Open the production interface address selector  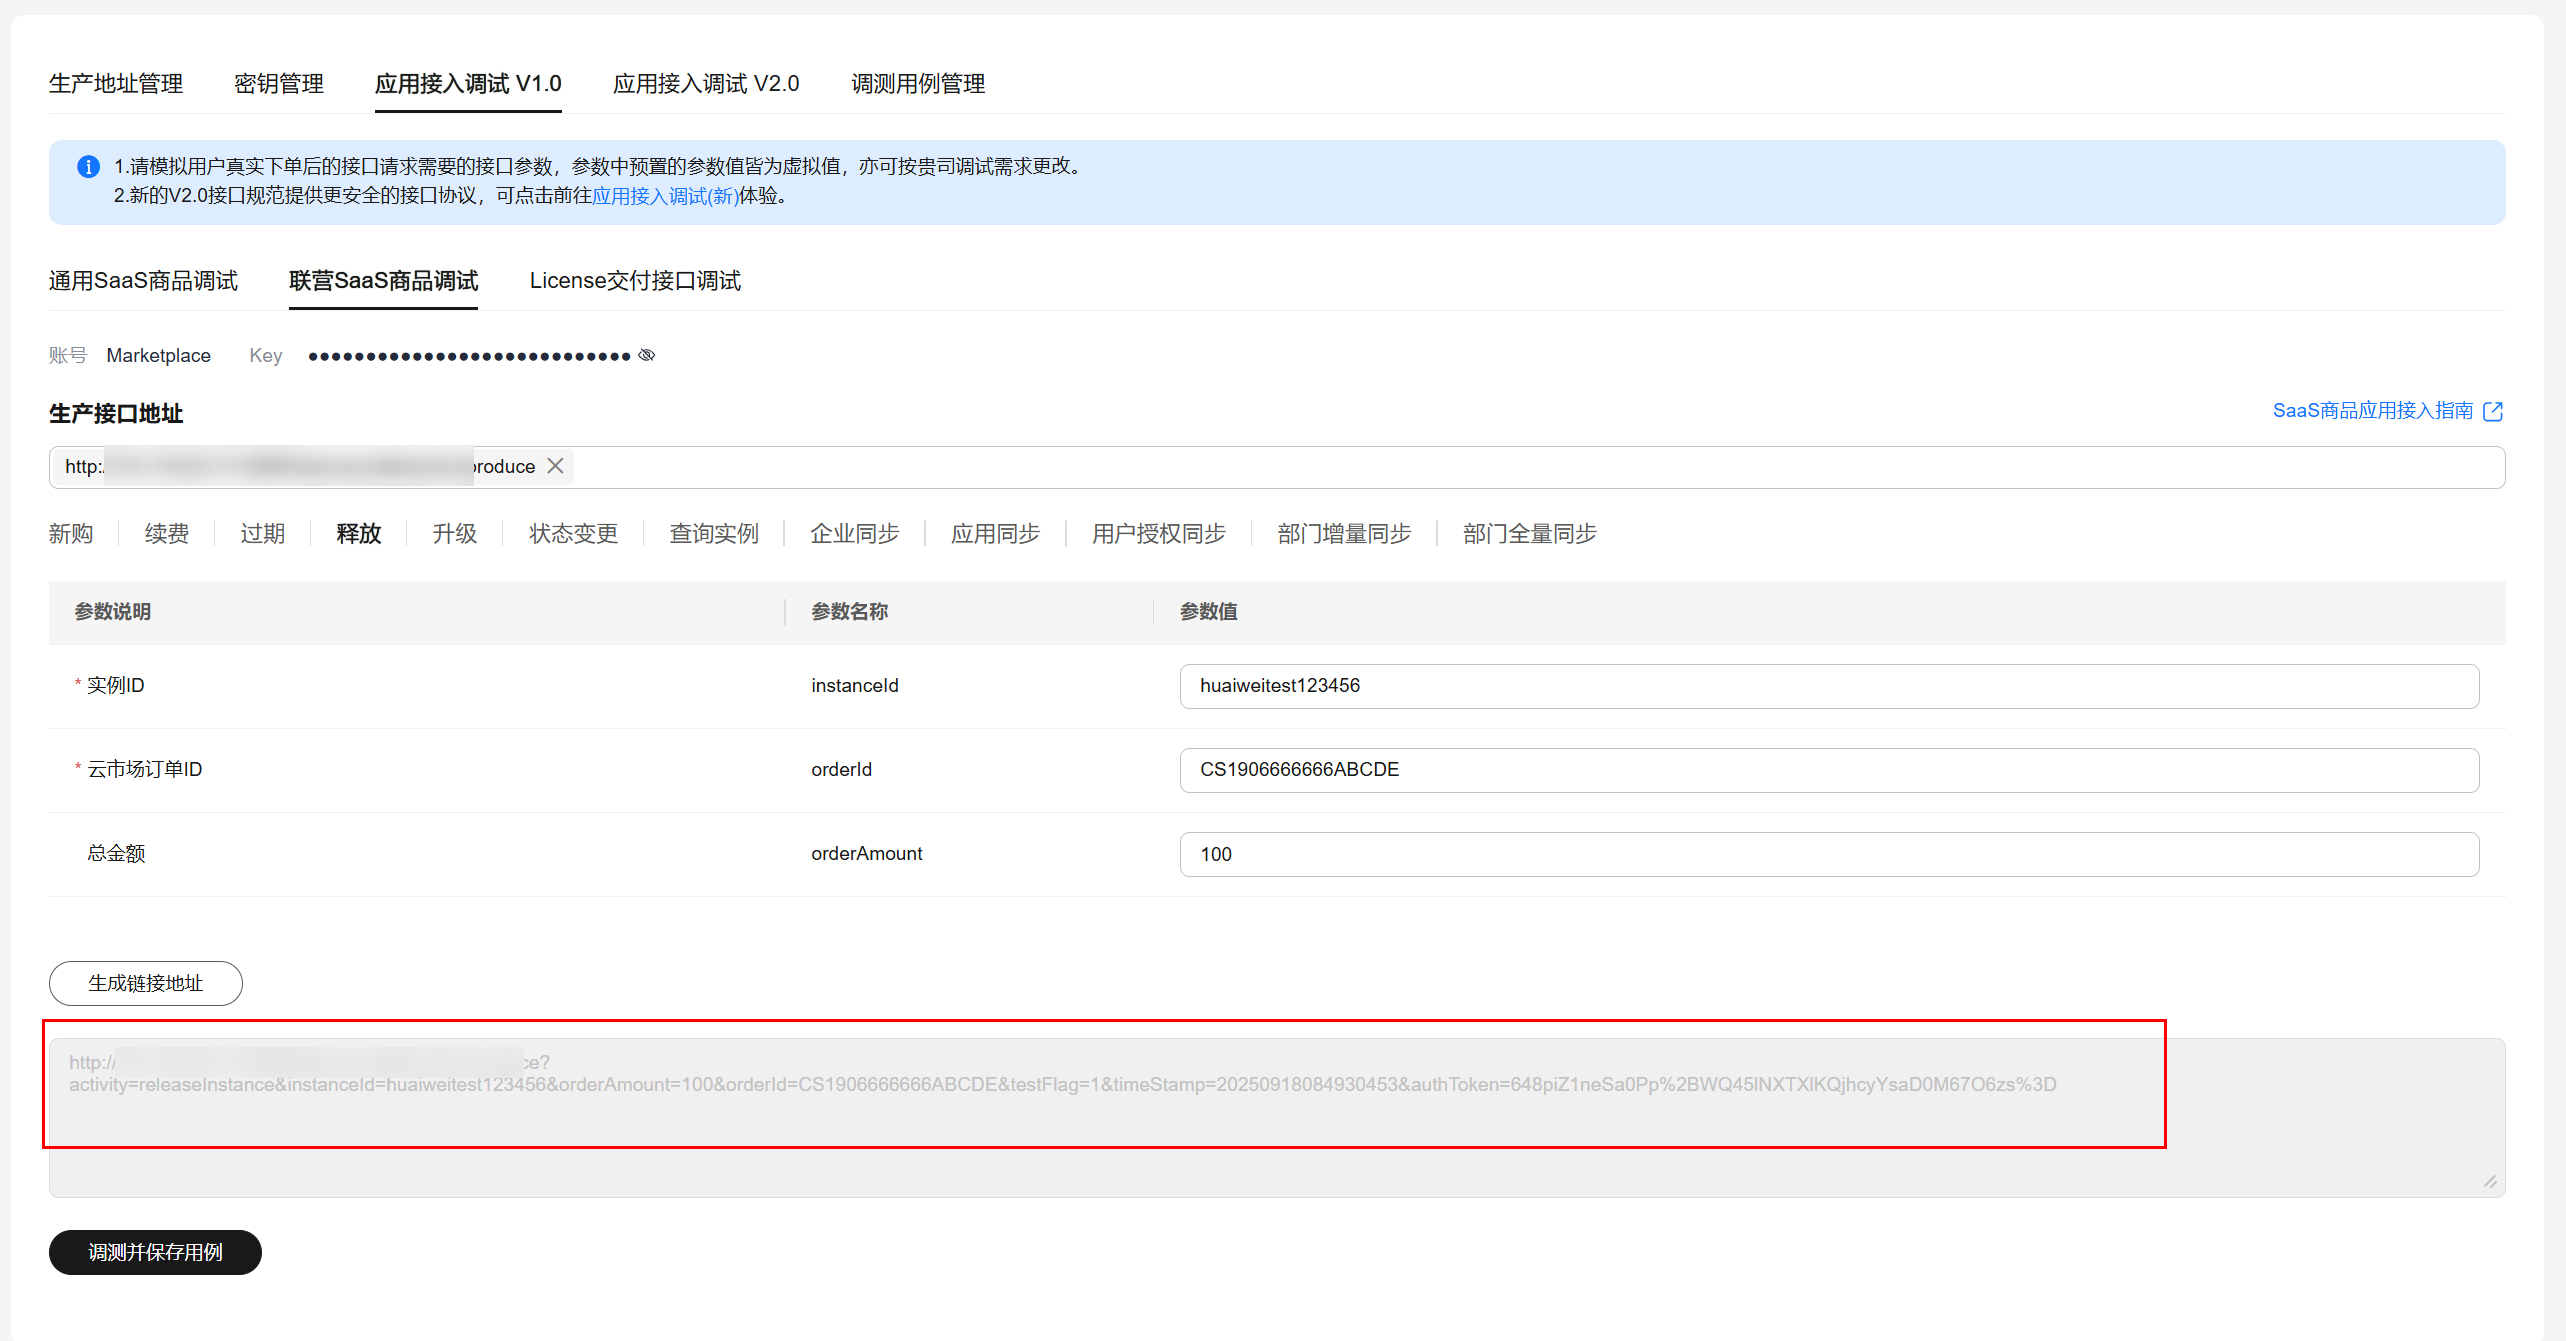[x=1500, y=467]
